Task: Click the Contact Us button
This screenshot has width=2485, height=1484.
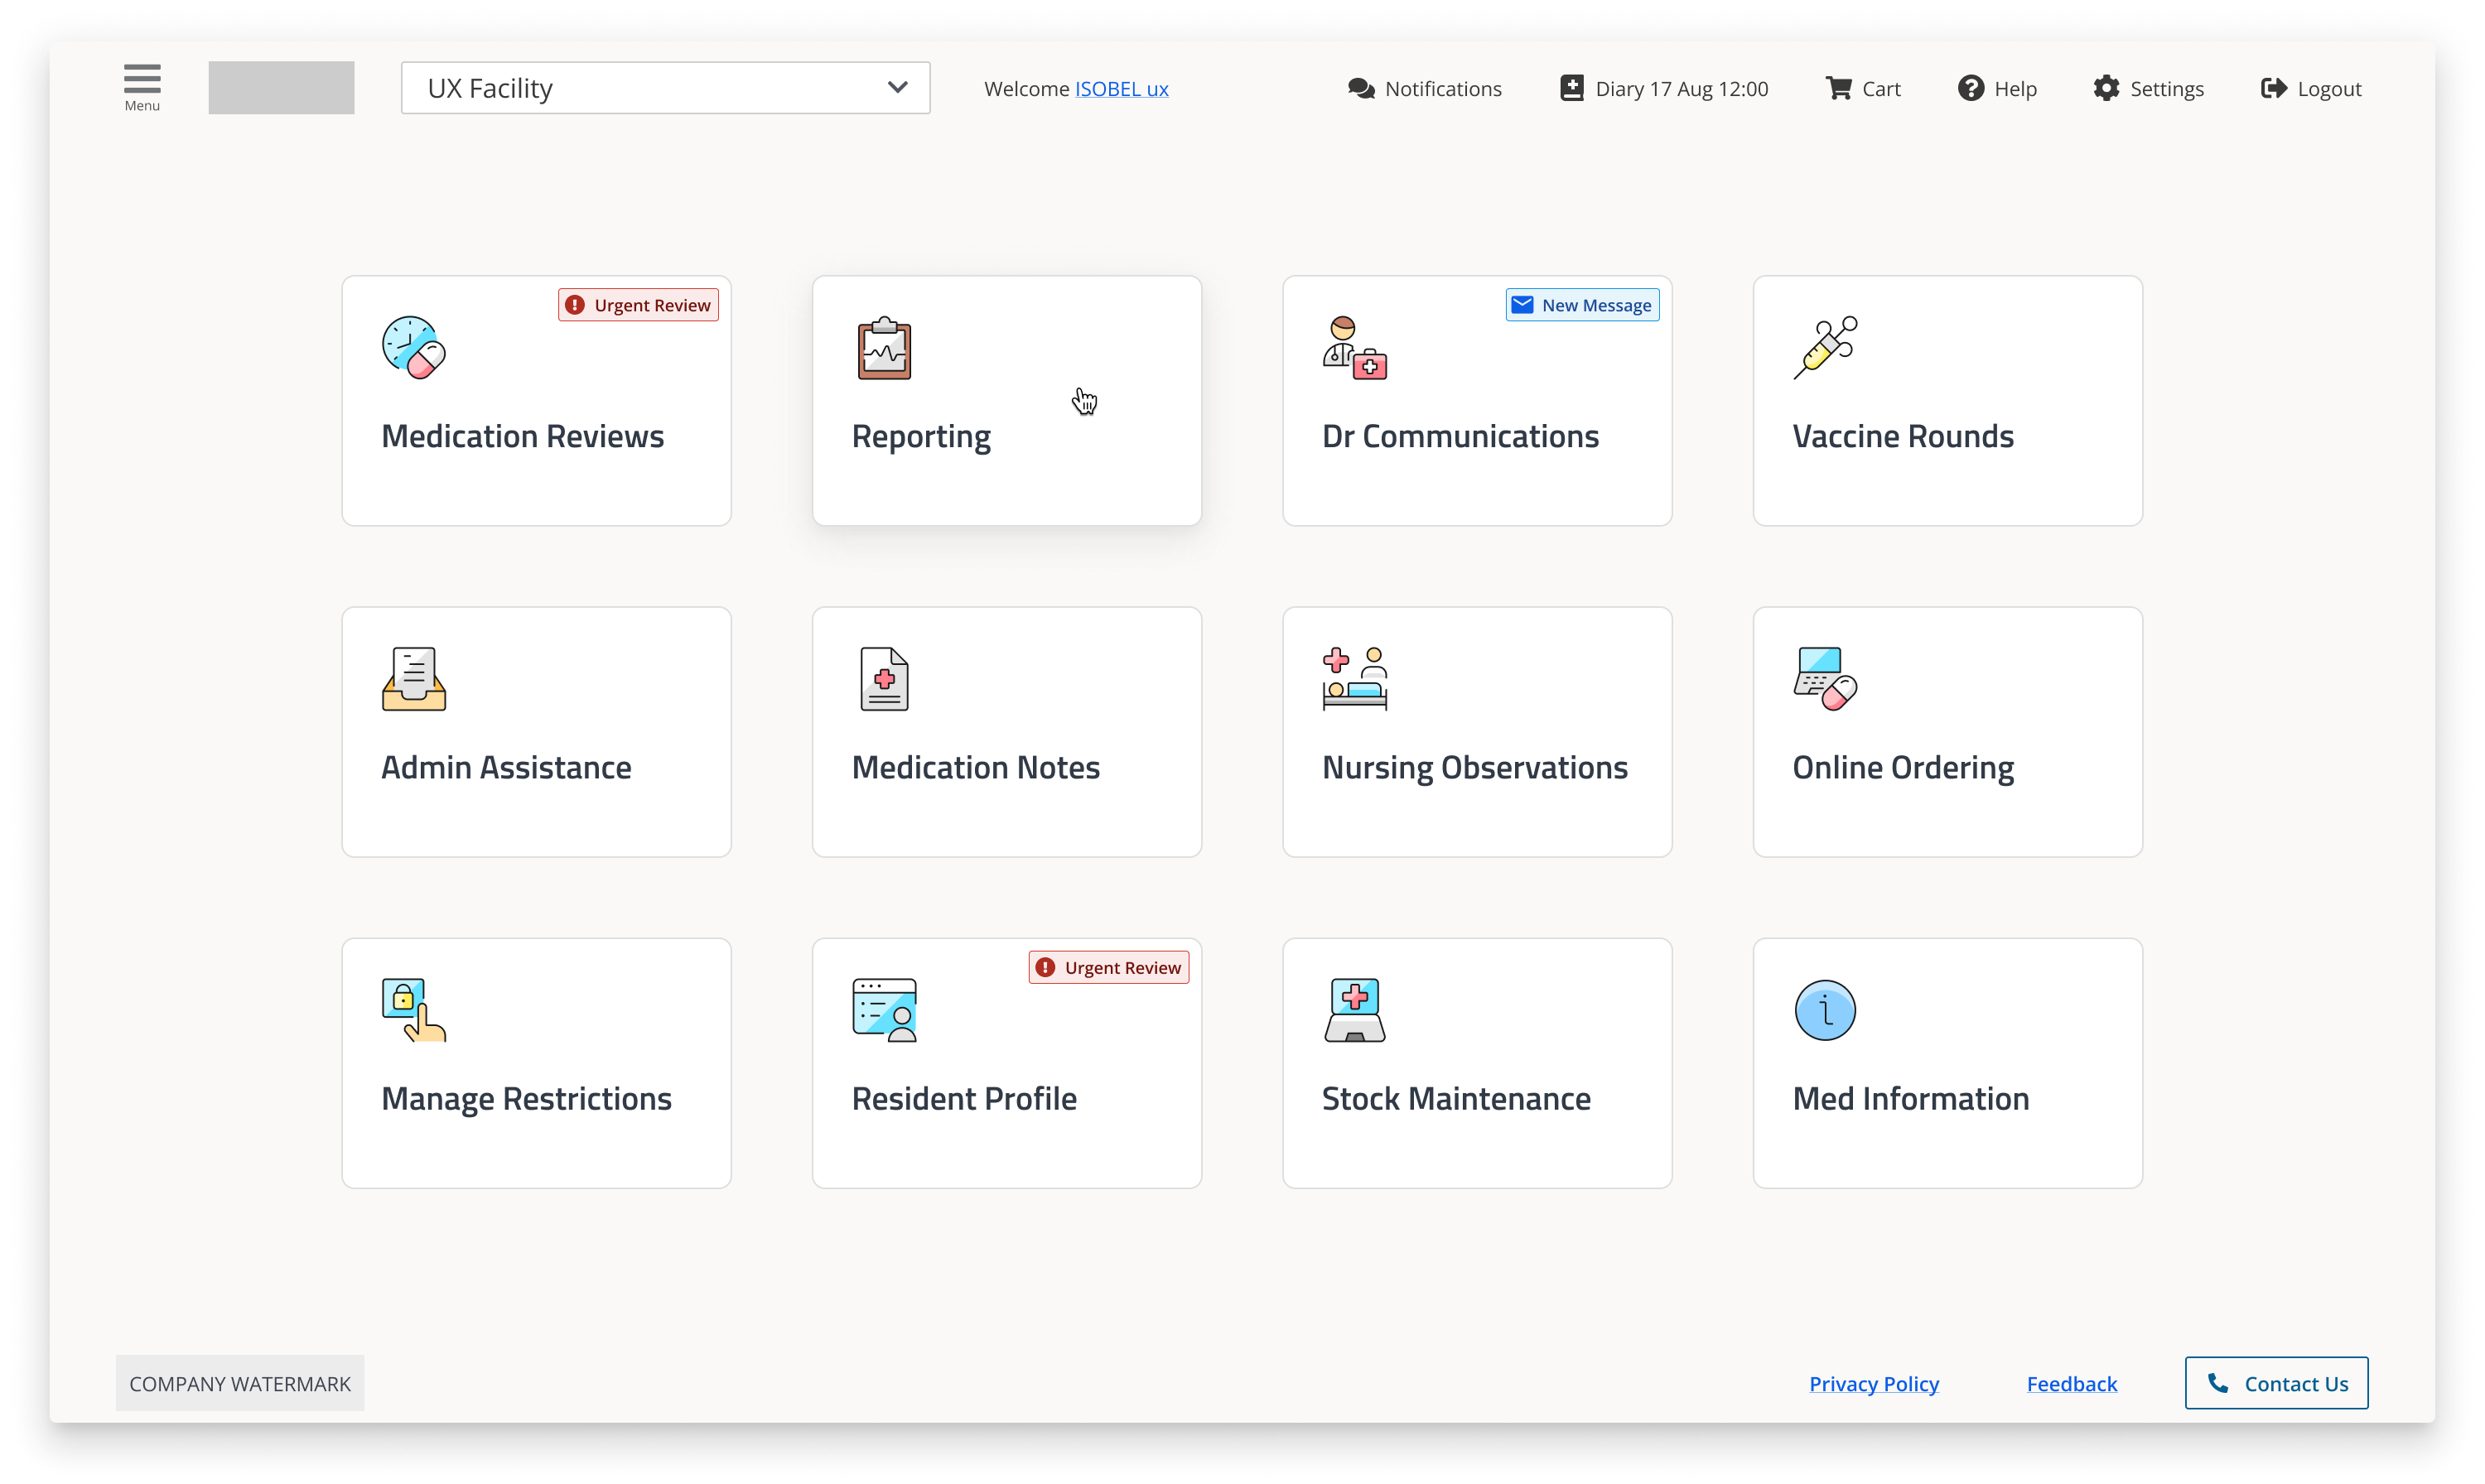Action: (2276, 1383)
